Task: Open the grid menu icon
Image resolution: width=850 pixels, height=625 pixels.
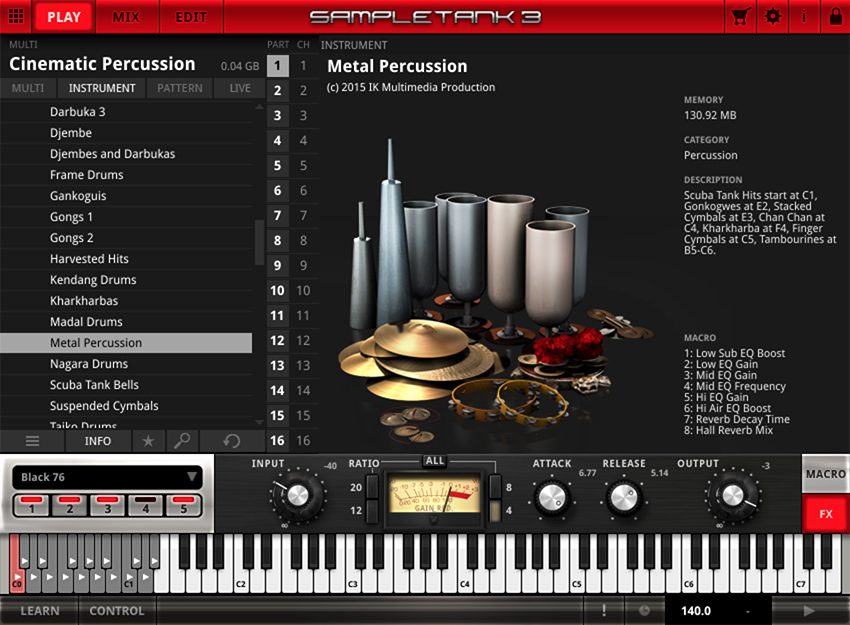Action: [x=16, y=16]
